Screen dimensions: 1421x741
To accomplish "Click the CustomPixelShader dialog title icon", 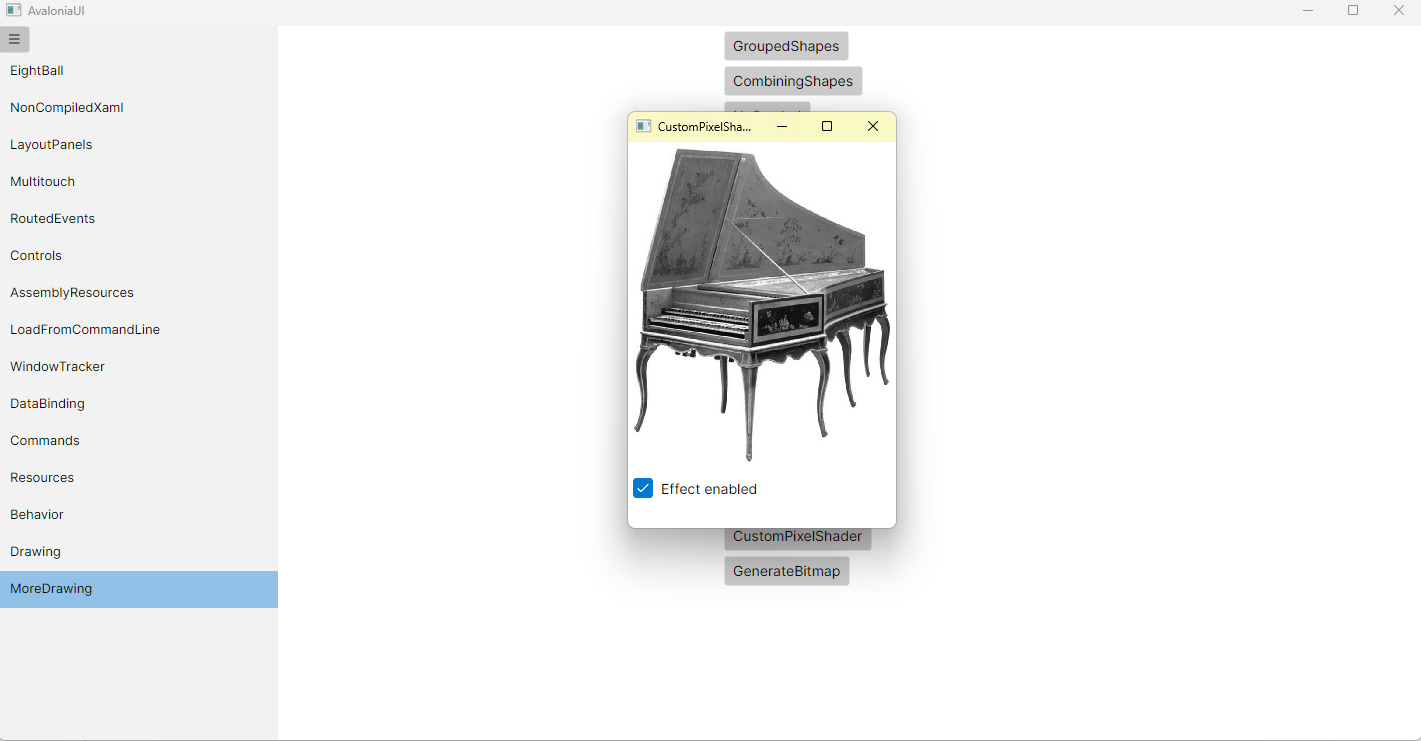I will [x=644, y=126].
